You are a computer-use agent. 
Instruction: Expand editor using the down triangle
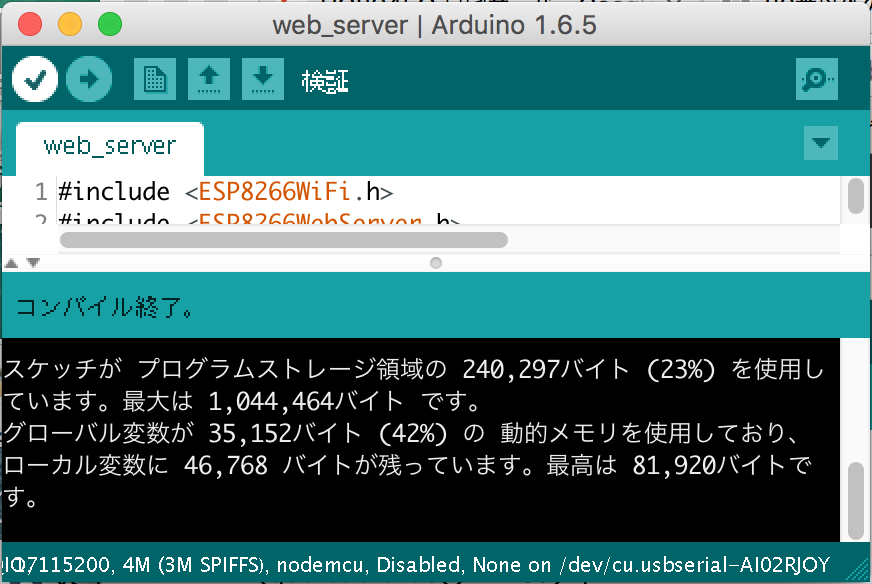(x=33, y=263)
